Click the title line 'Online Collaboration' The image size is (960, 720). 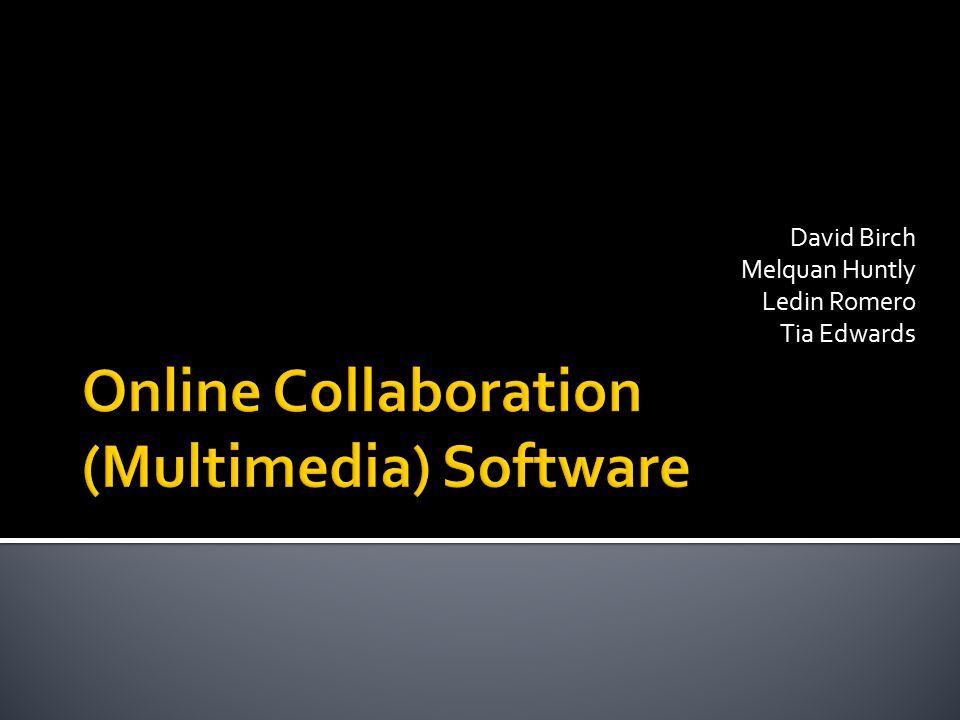362,391
